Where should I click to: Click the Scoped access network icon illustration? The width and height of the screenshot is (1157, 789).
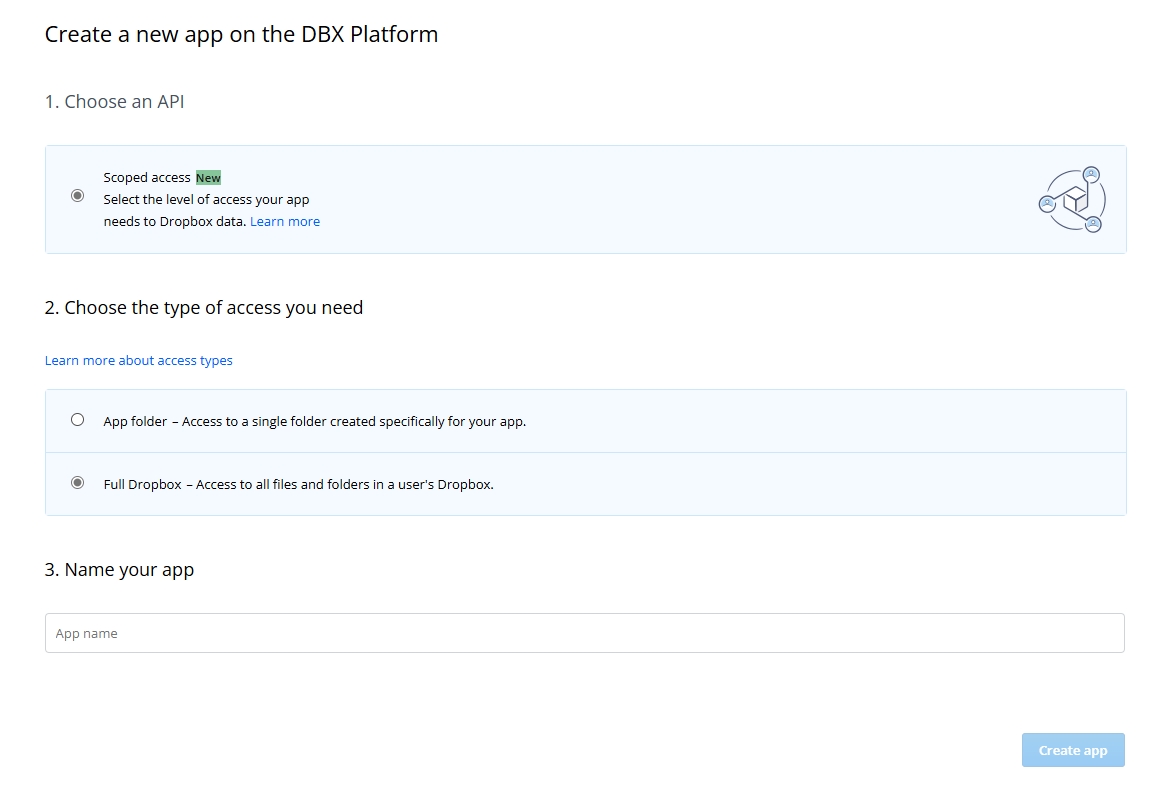pos(1071,199)
